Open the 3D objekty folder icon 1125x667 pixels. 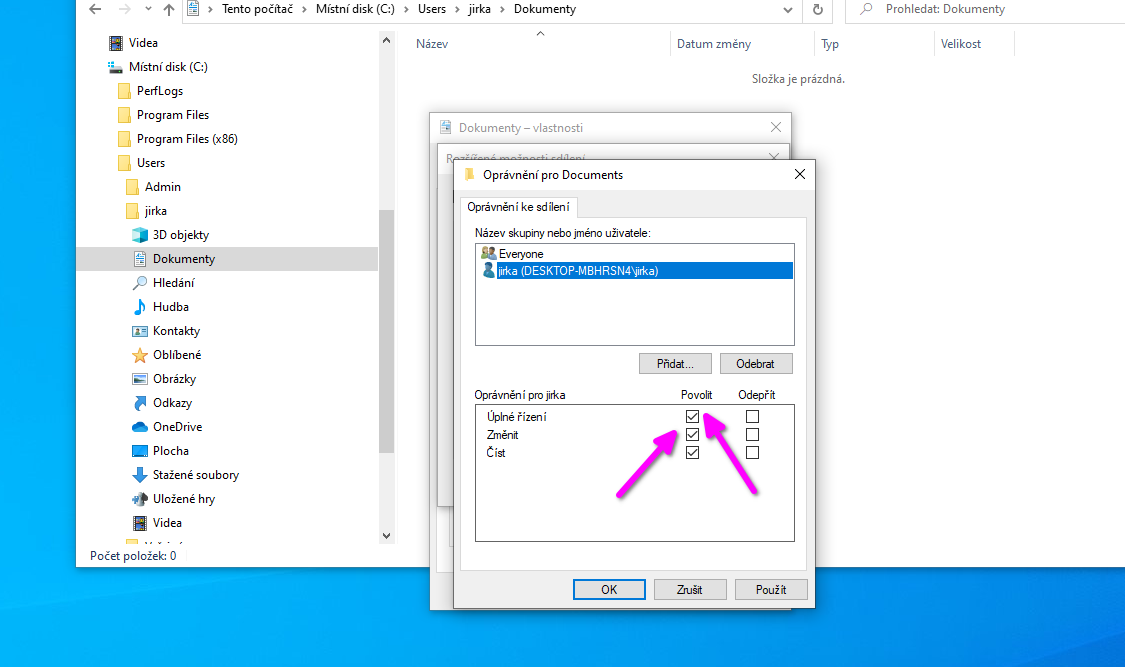click(x=138, y=234)
